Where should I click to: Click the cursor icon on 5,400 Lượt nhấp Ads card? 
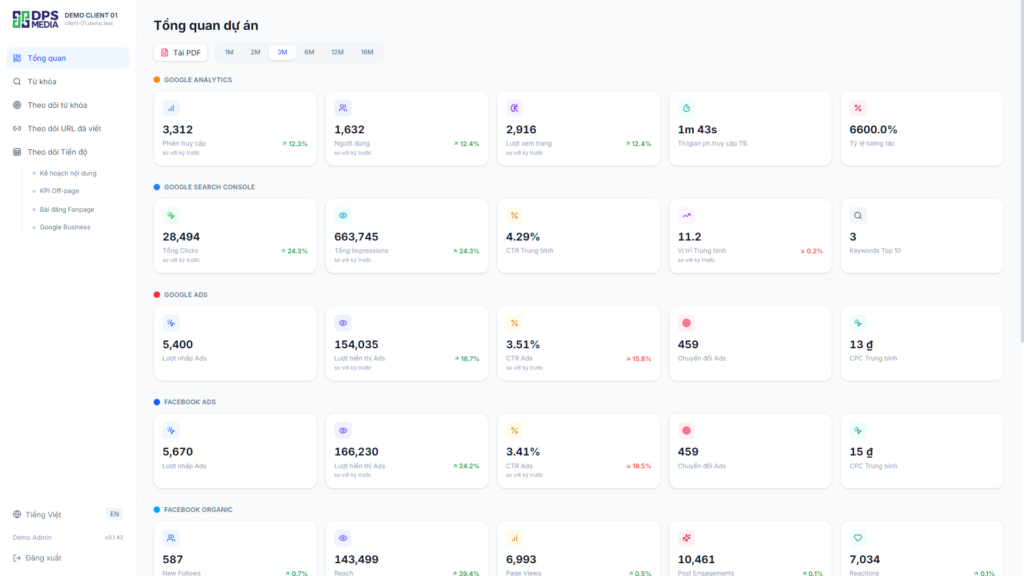point(171,323)
